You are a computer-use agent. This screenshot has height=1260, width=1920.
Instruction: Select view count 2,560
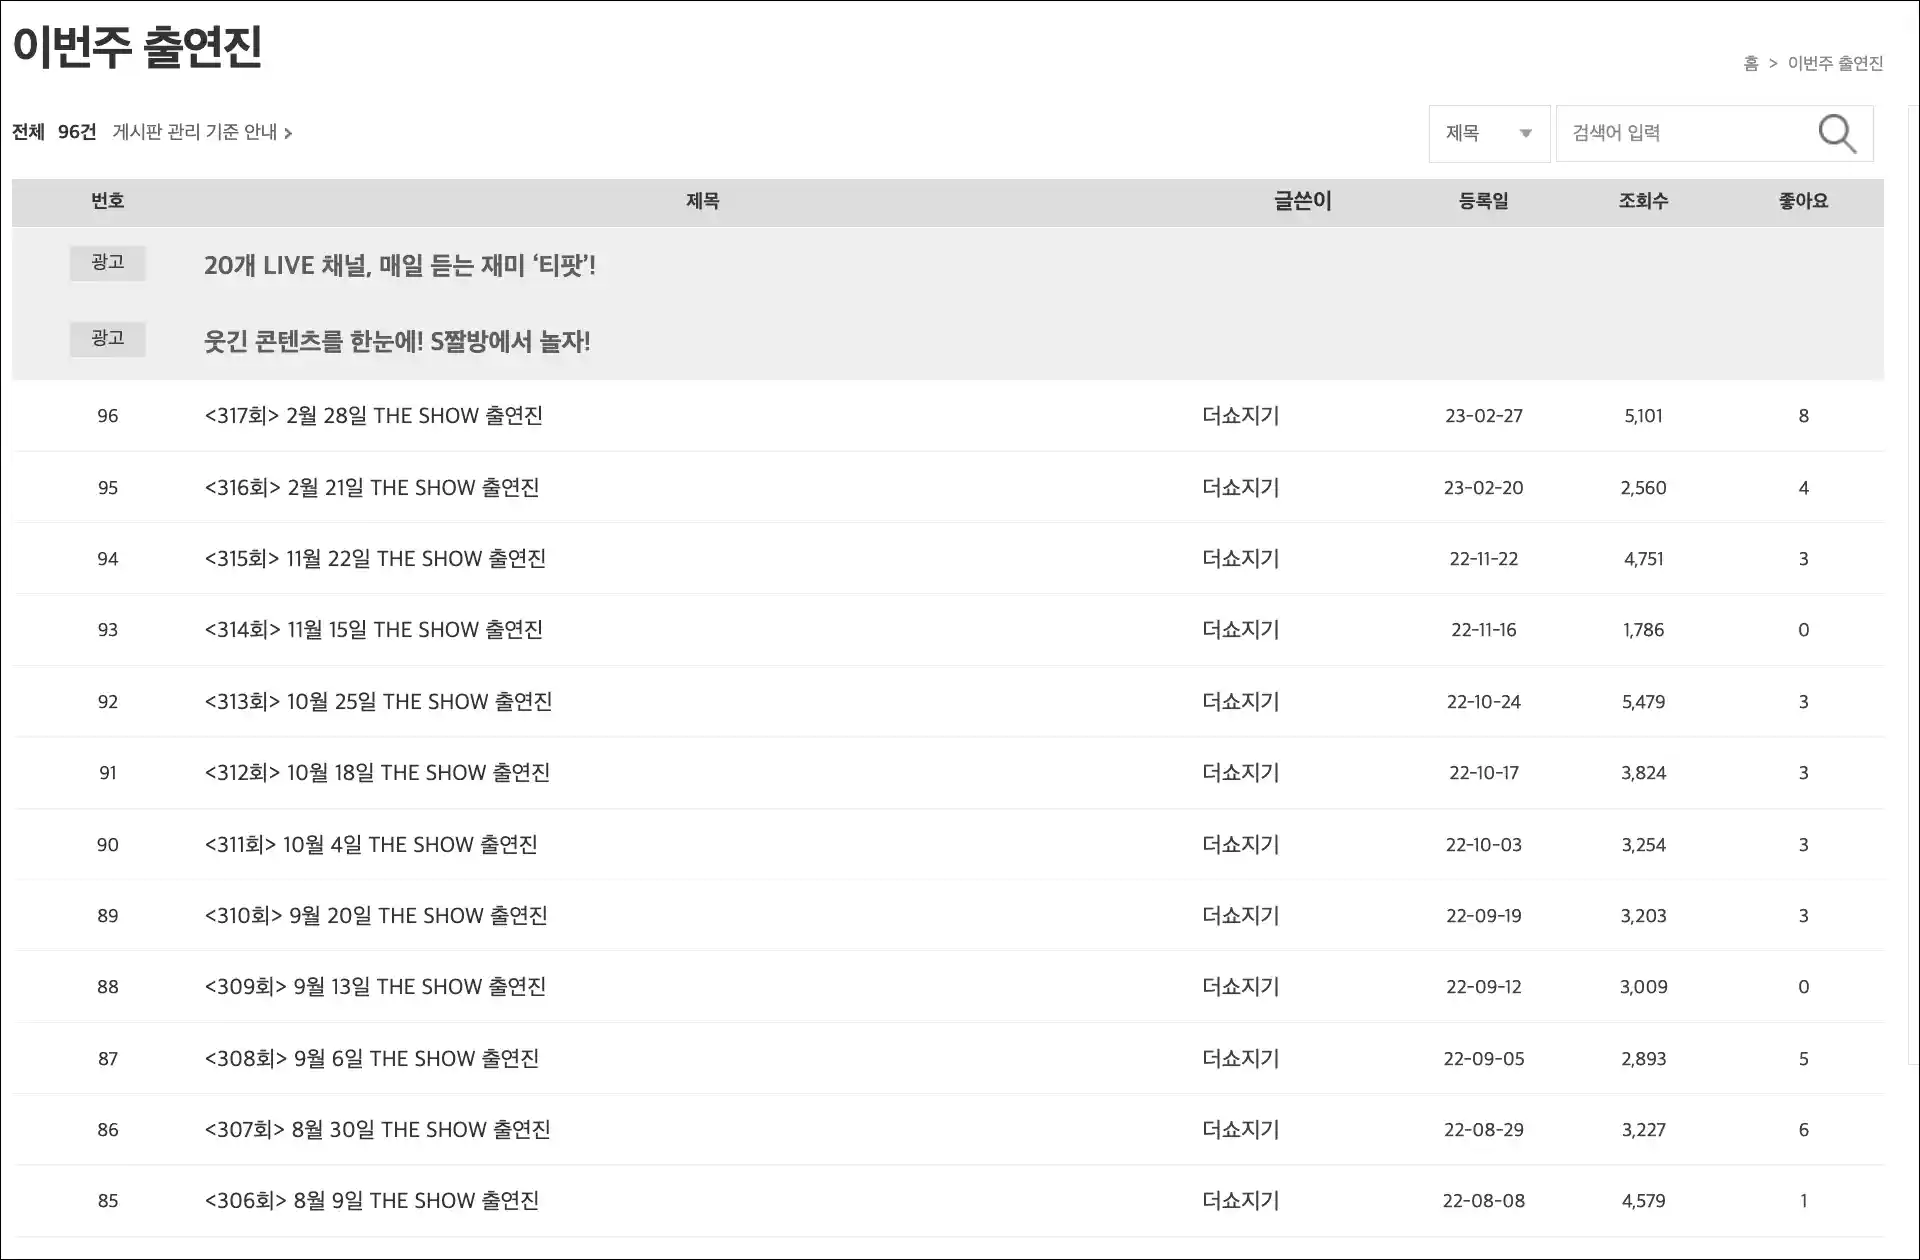click(x=1643, y=487)
